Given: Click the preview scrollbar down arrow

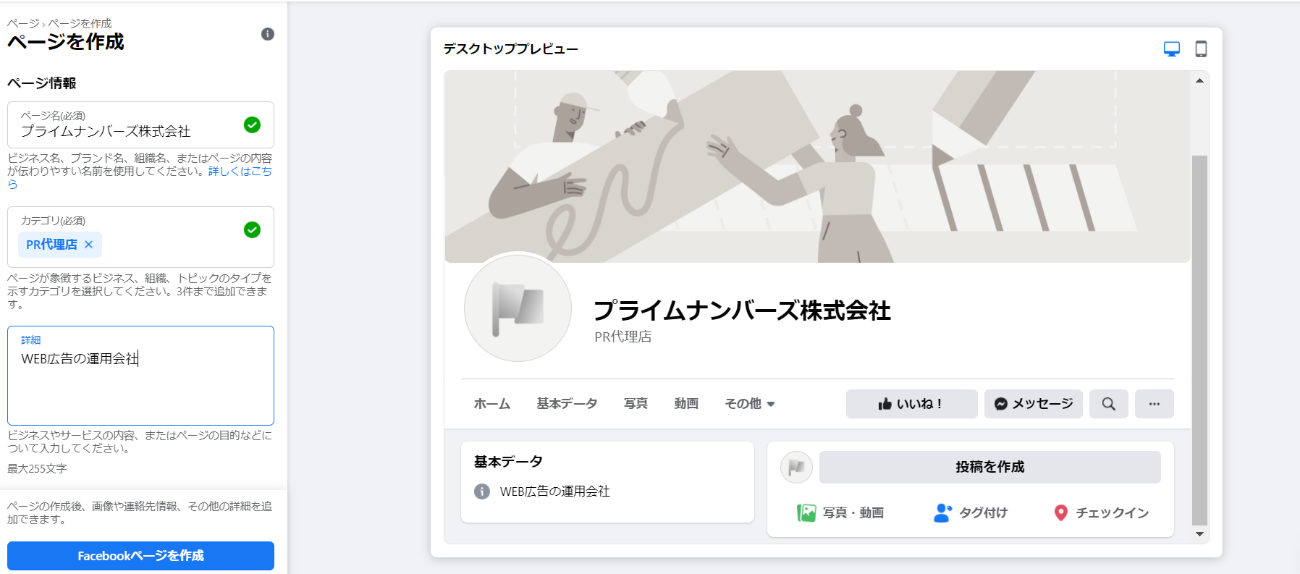Looking at the screenshot, I should click(x=1199, y=535).
